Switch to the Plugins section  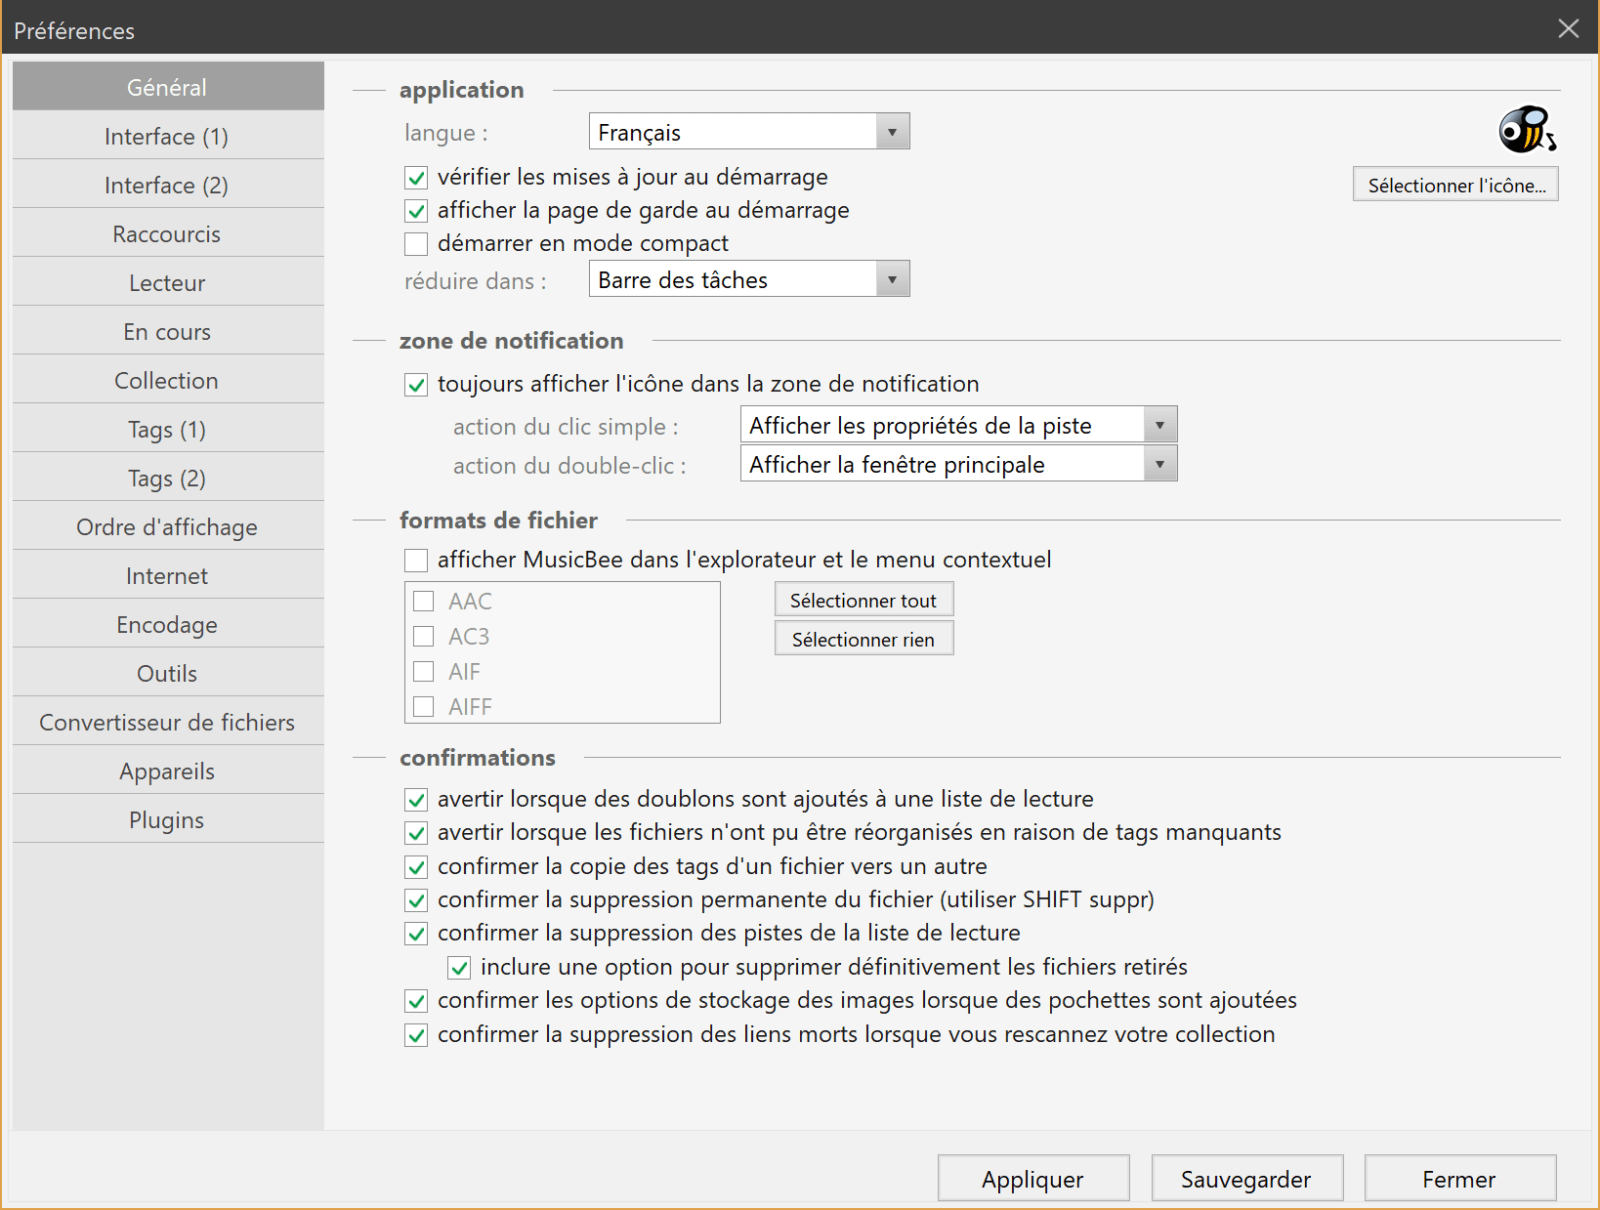click(x=167, y=819)
